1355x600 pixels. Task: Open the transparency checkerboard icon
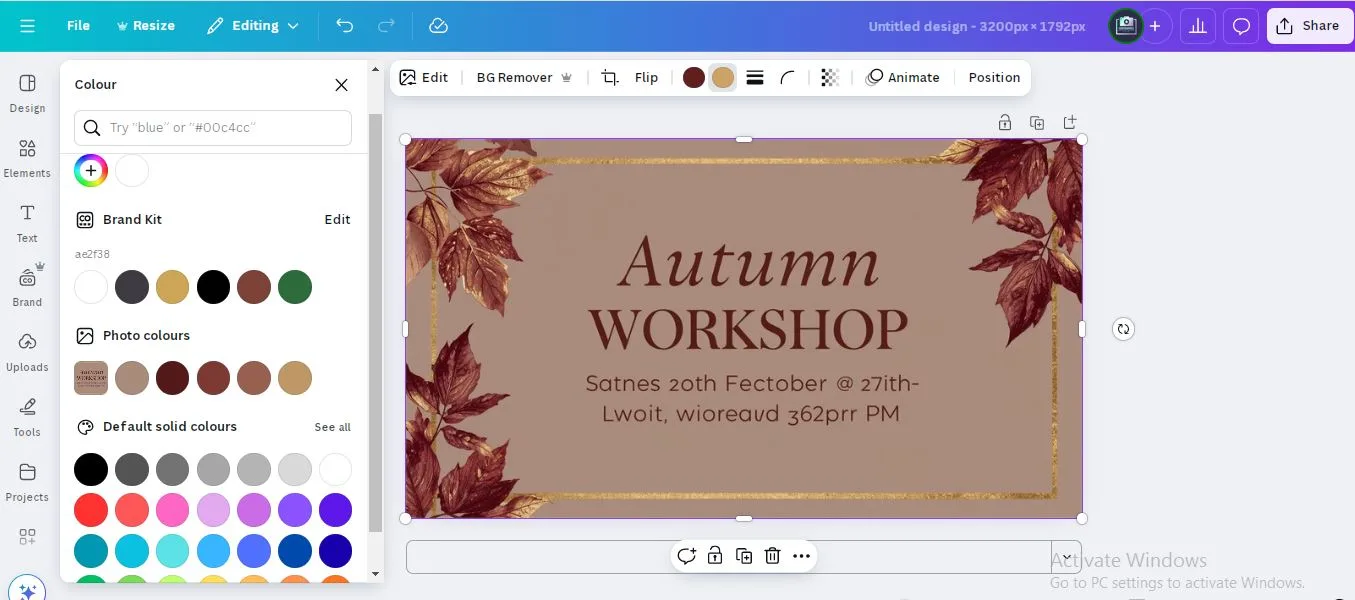pos(829,78)
